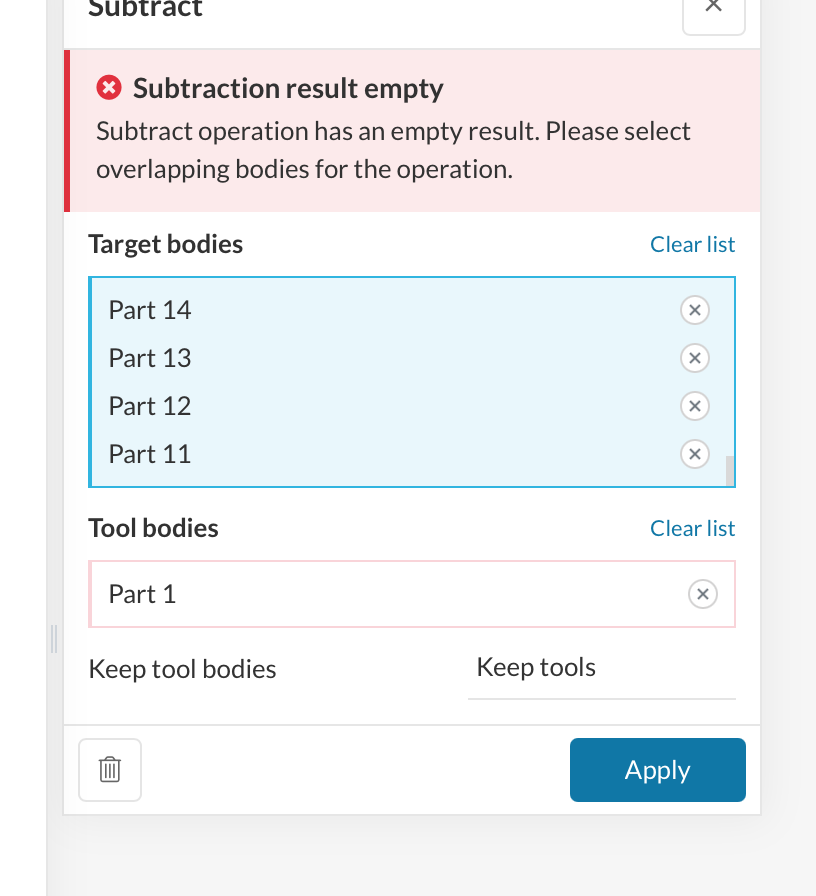Click the target bodies list scrollbar
The width and height of the screenshot is (816, 896).
click(730, 469)
